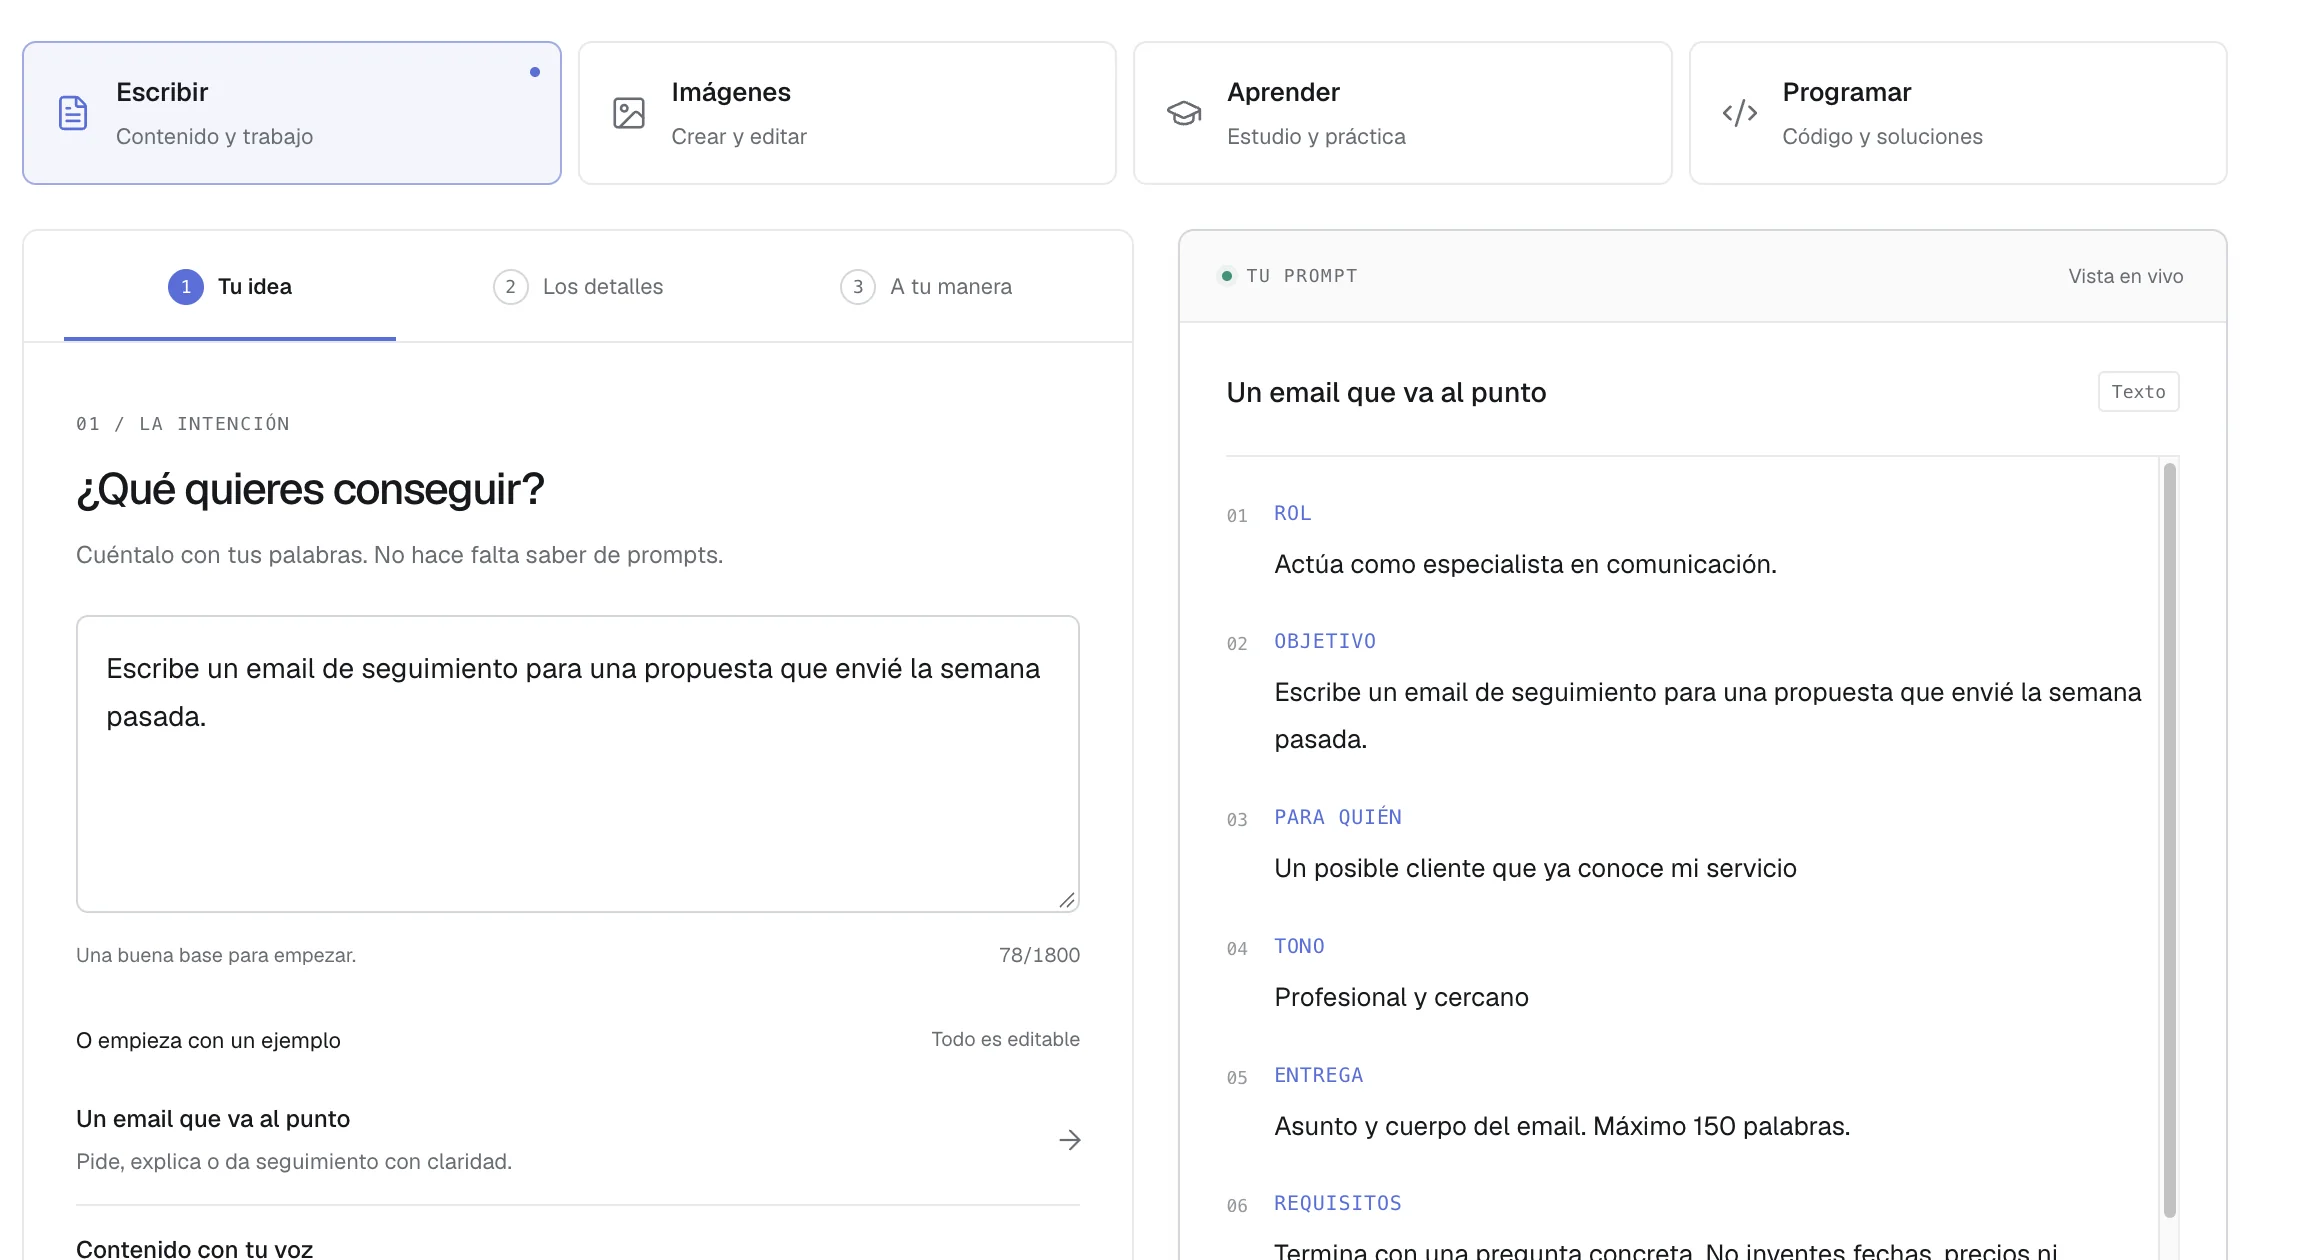Viewport: 2320px width, 1260px height.
Task: Click the '78/1800' character counter
Action: [1039, 955]
